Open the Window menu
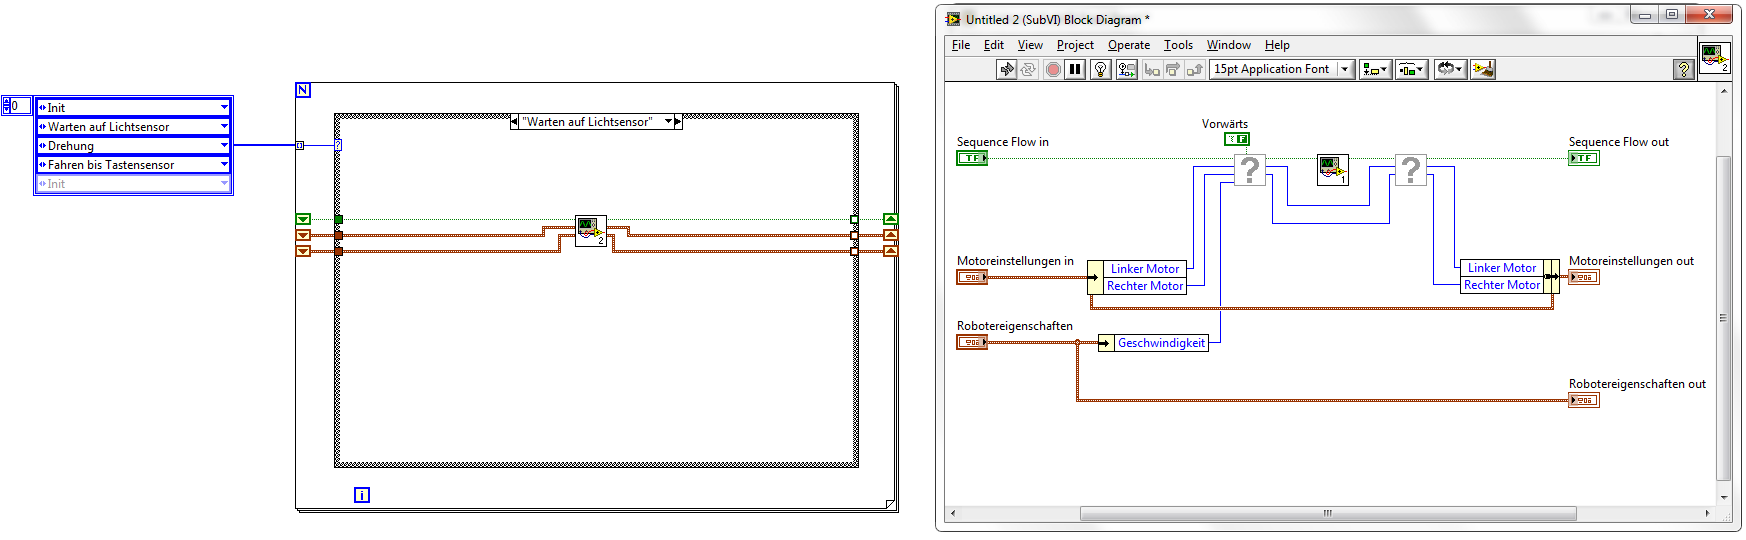Screen dimensions: 1746x540 click(x=1228, y=45)
